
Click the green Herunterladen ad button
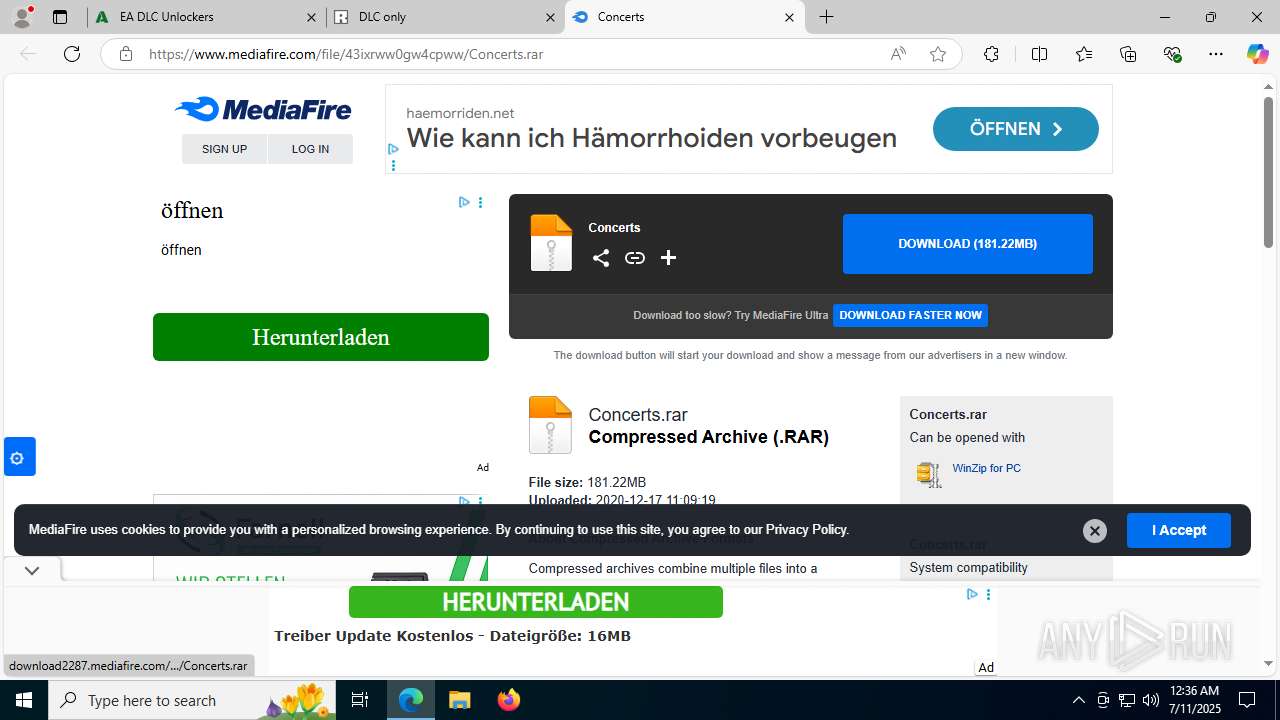tap(321, 337)
